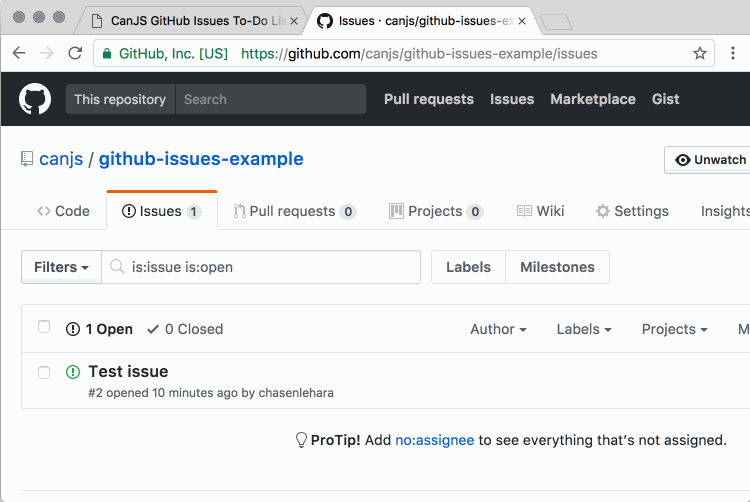
Task: Select the Issues repository tab
Action: 162,211
